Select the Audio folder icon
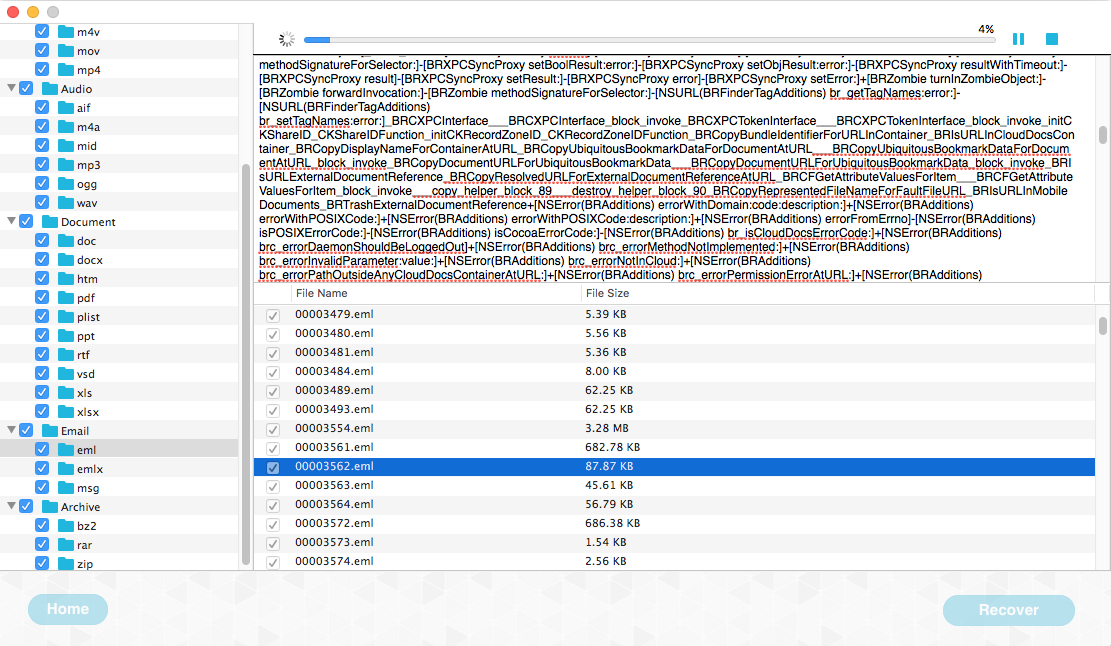The image size is (1111, 646). (50, 89)
